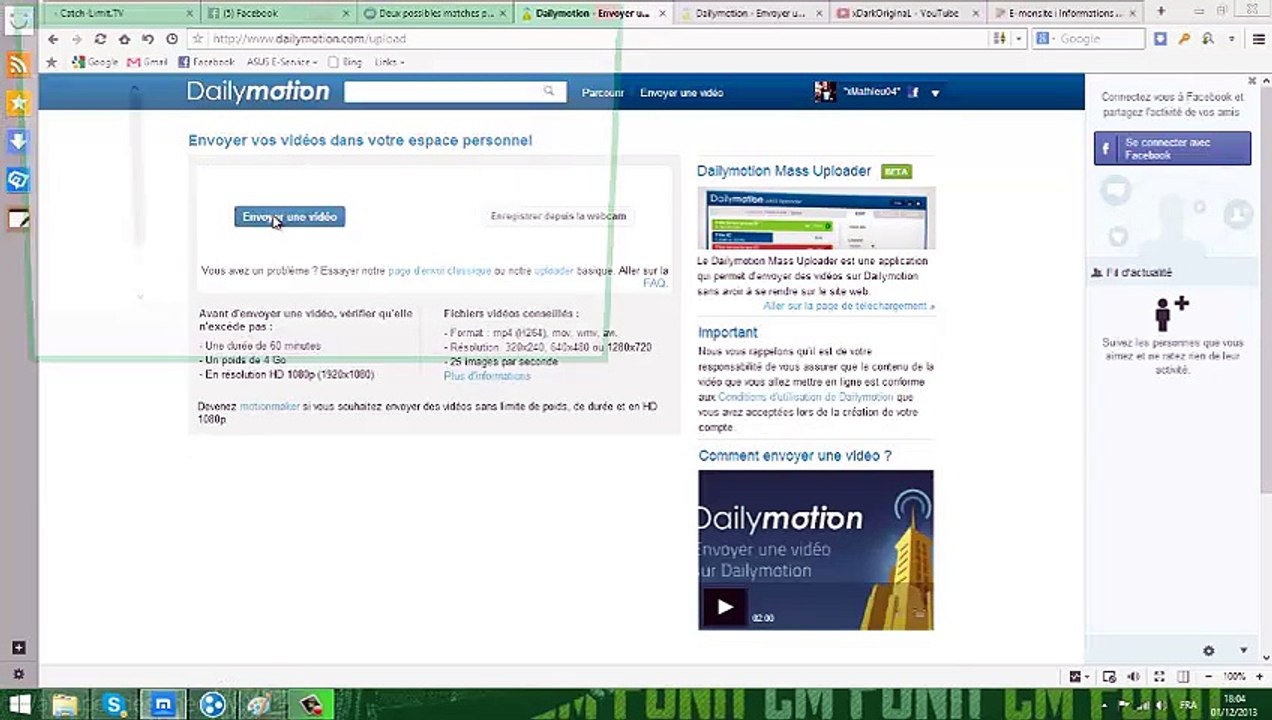Screen dimensions: 1272x720
Task: Open the Plus d'informations link
Action: (487, 376)
